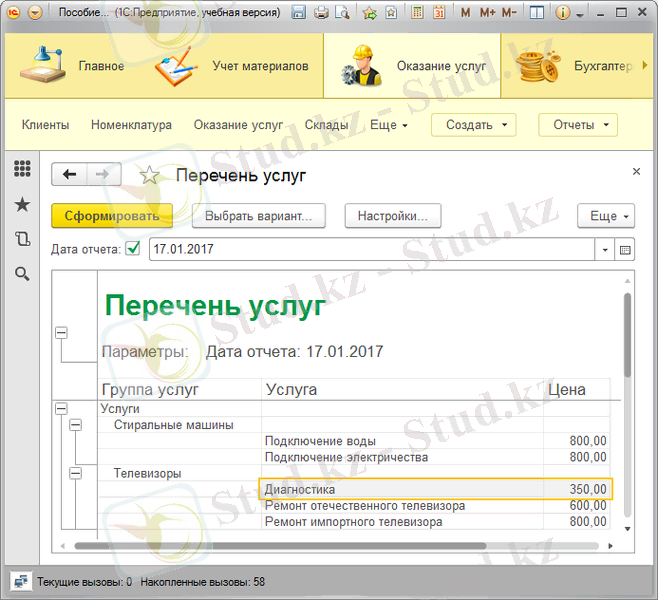
Task: Open date picker calendar for report date
Action: pos(626,249)
